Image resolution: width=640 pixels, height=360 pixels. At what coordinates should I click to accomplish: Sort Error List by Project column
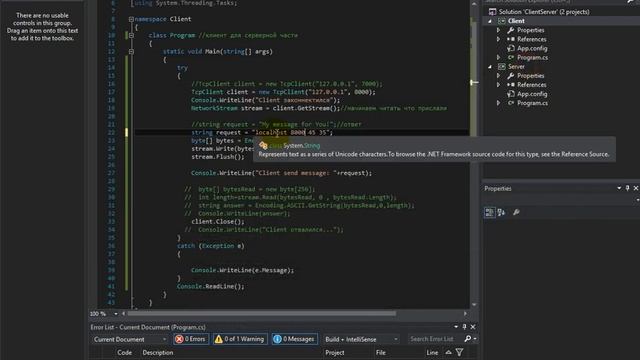pyautogui.click(x=335, y=353)
